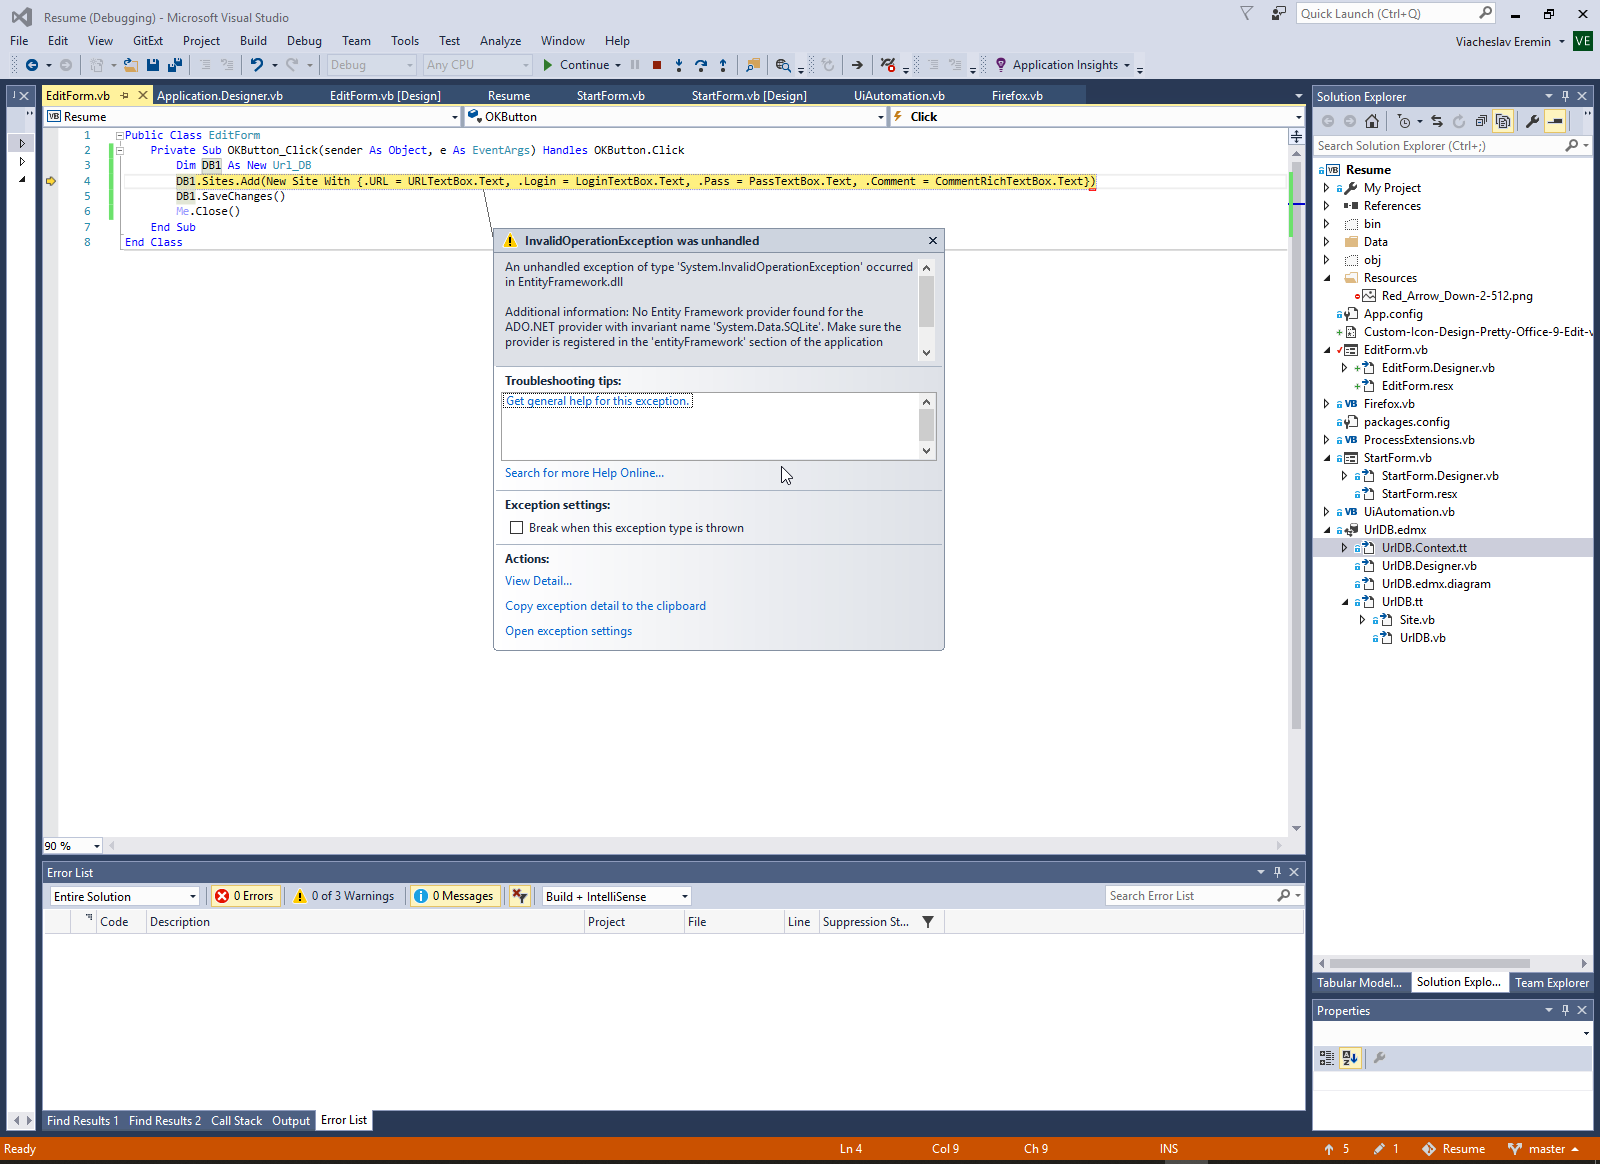Click the feedback icon beside Quick Launch

(x=1278, y=13)
